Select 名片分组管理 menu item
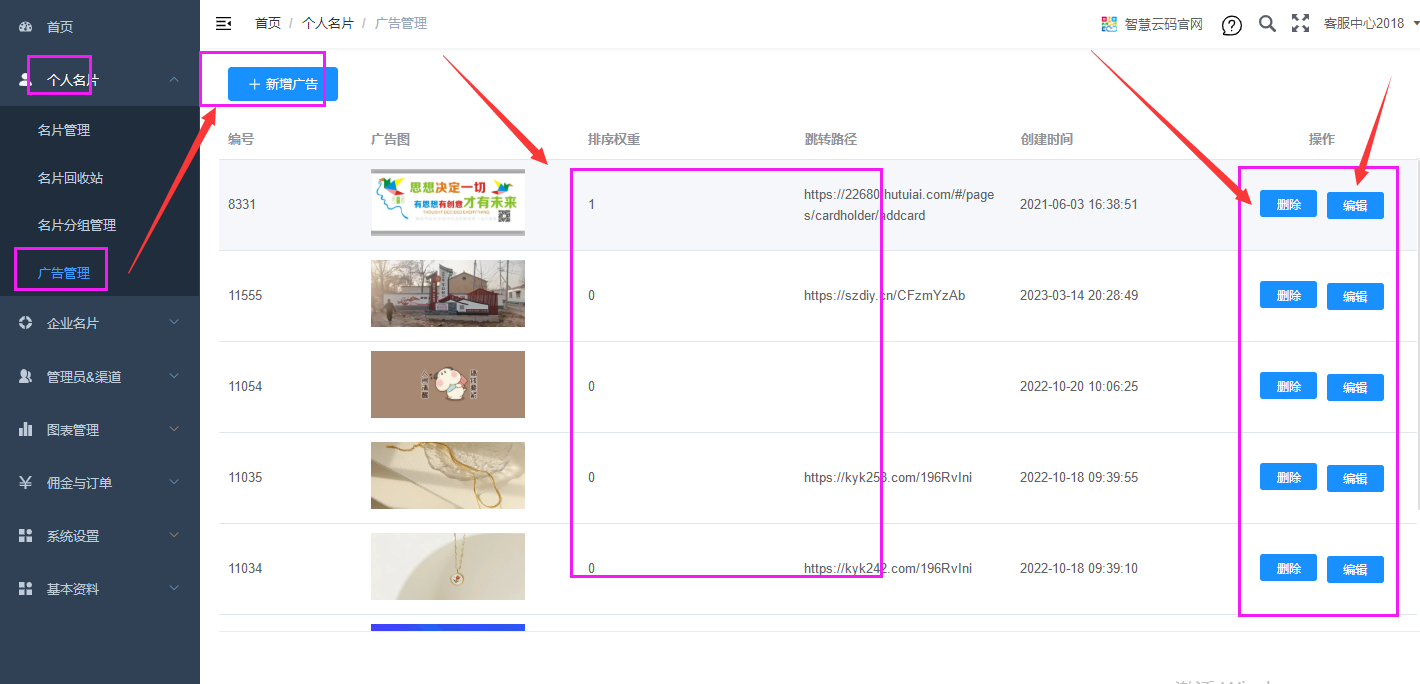Image resolution: width=1420 pixels, height=684 pixels. pyautogui.click(x=77, y=225)
